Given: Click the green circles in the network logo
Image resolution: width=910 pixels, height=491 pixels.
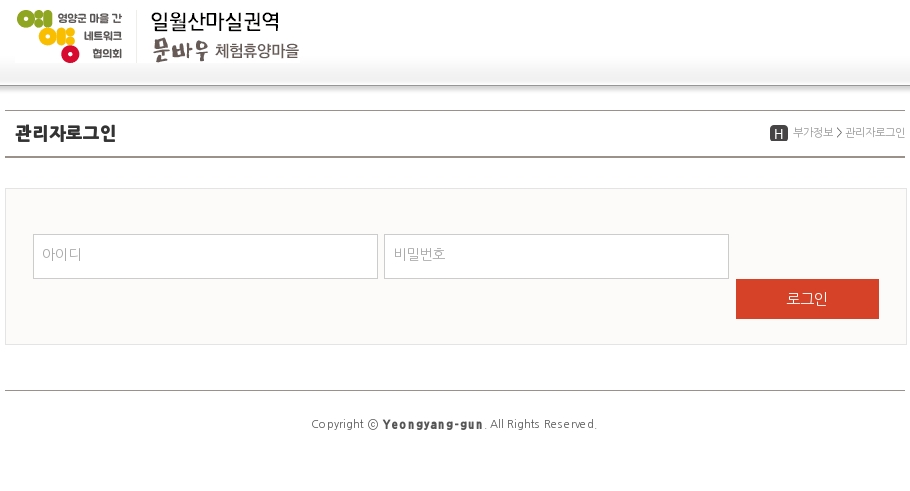Looking at the screenshot, I should coord(34,19).
